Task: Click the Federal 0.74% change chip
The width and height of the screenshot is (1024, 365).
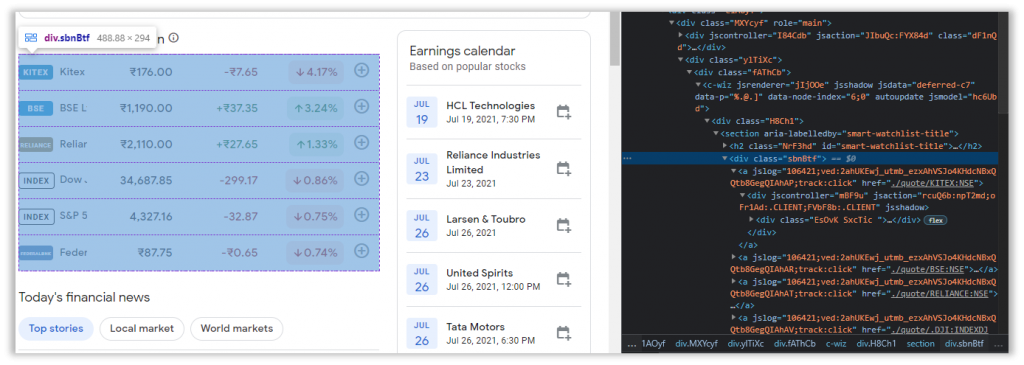Action: (x=316, y=252)
